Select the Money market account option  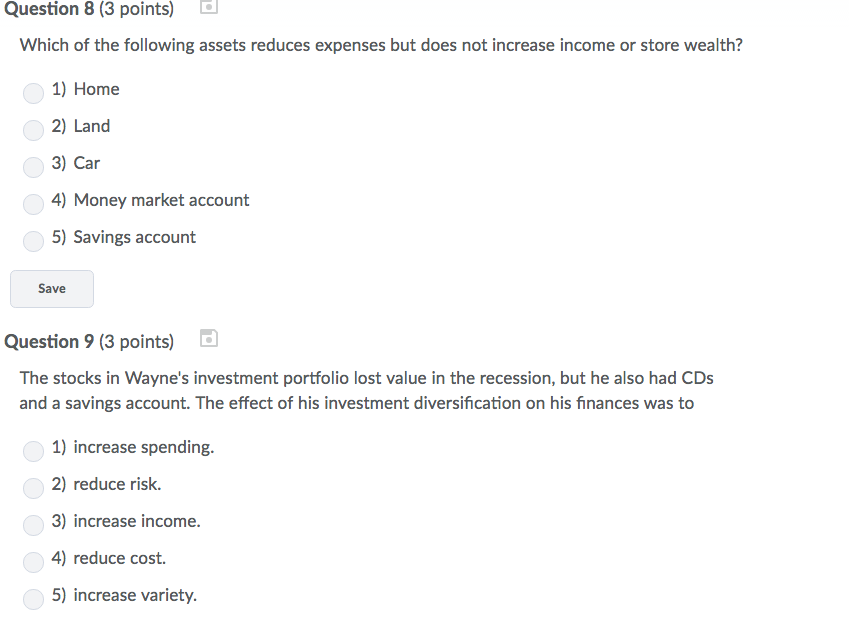33,204
